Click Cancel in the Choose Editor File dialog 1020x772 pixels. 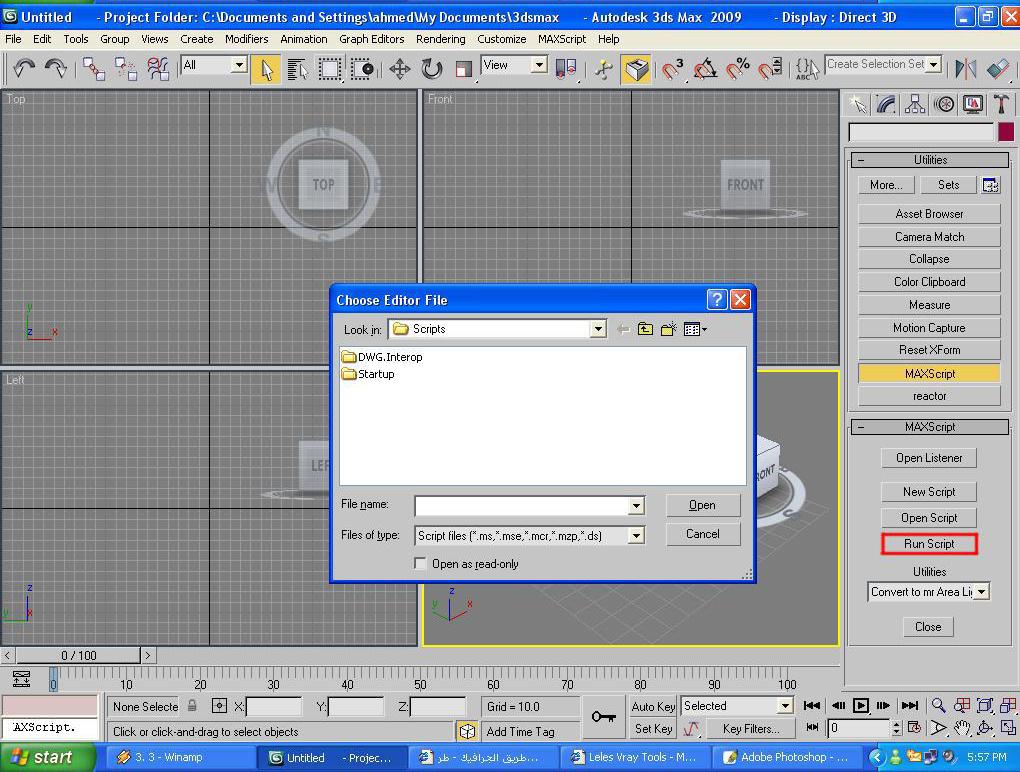point(703,534)
